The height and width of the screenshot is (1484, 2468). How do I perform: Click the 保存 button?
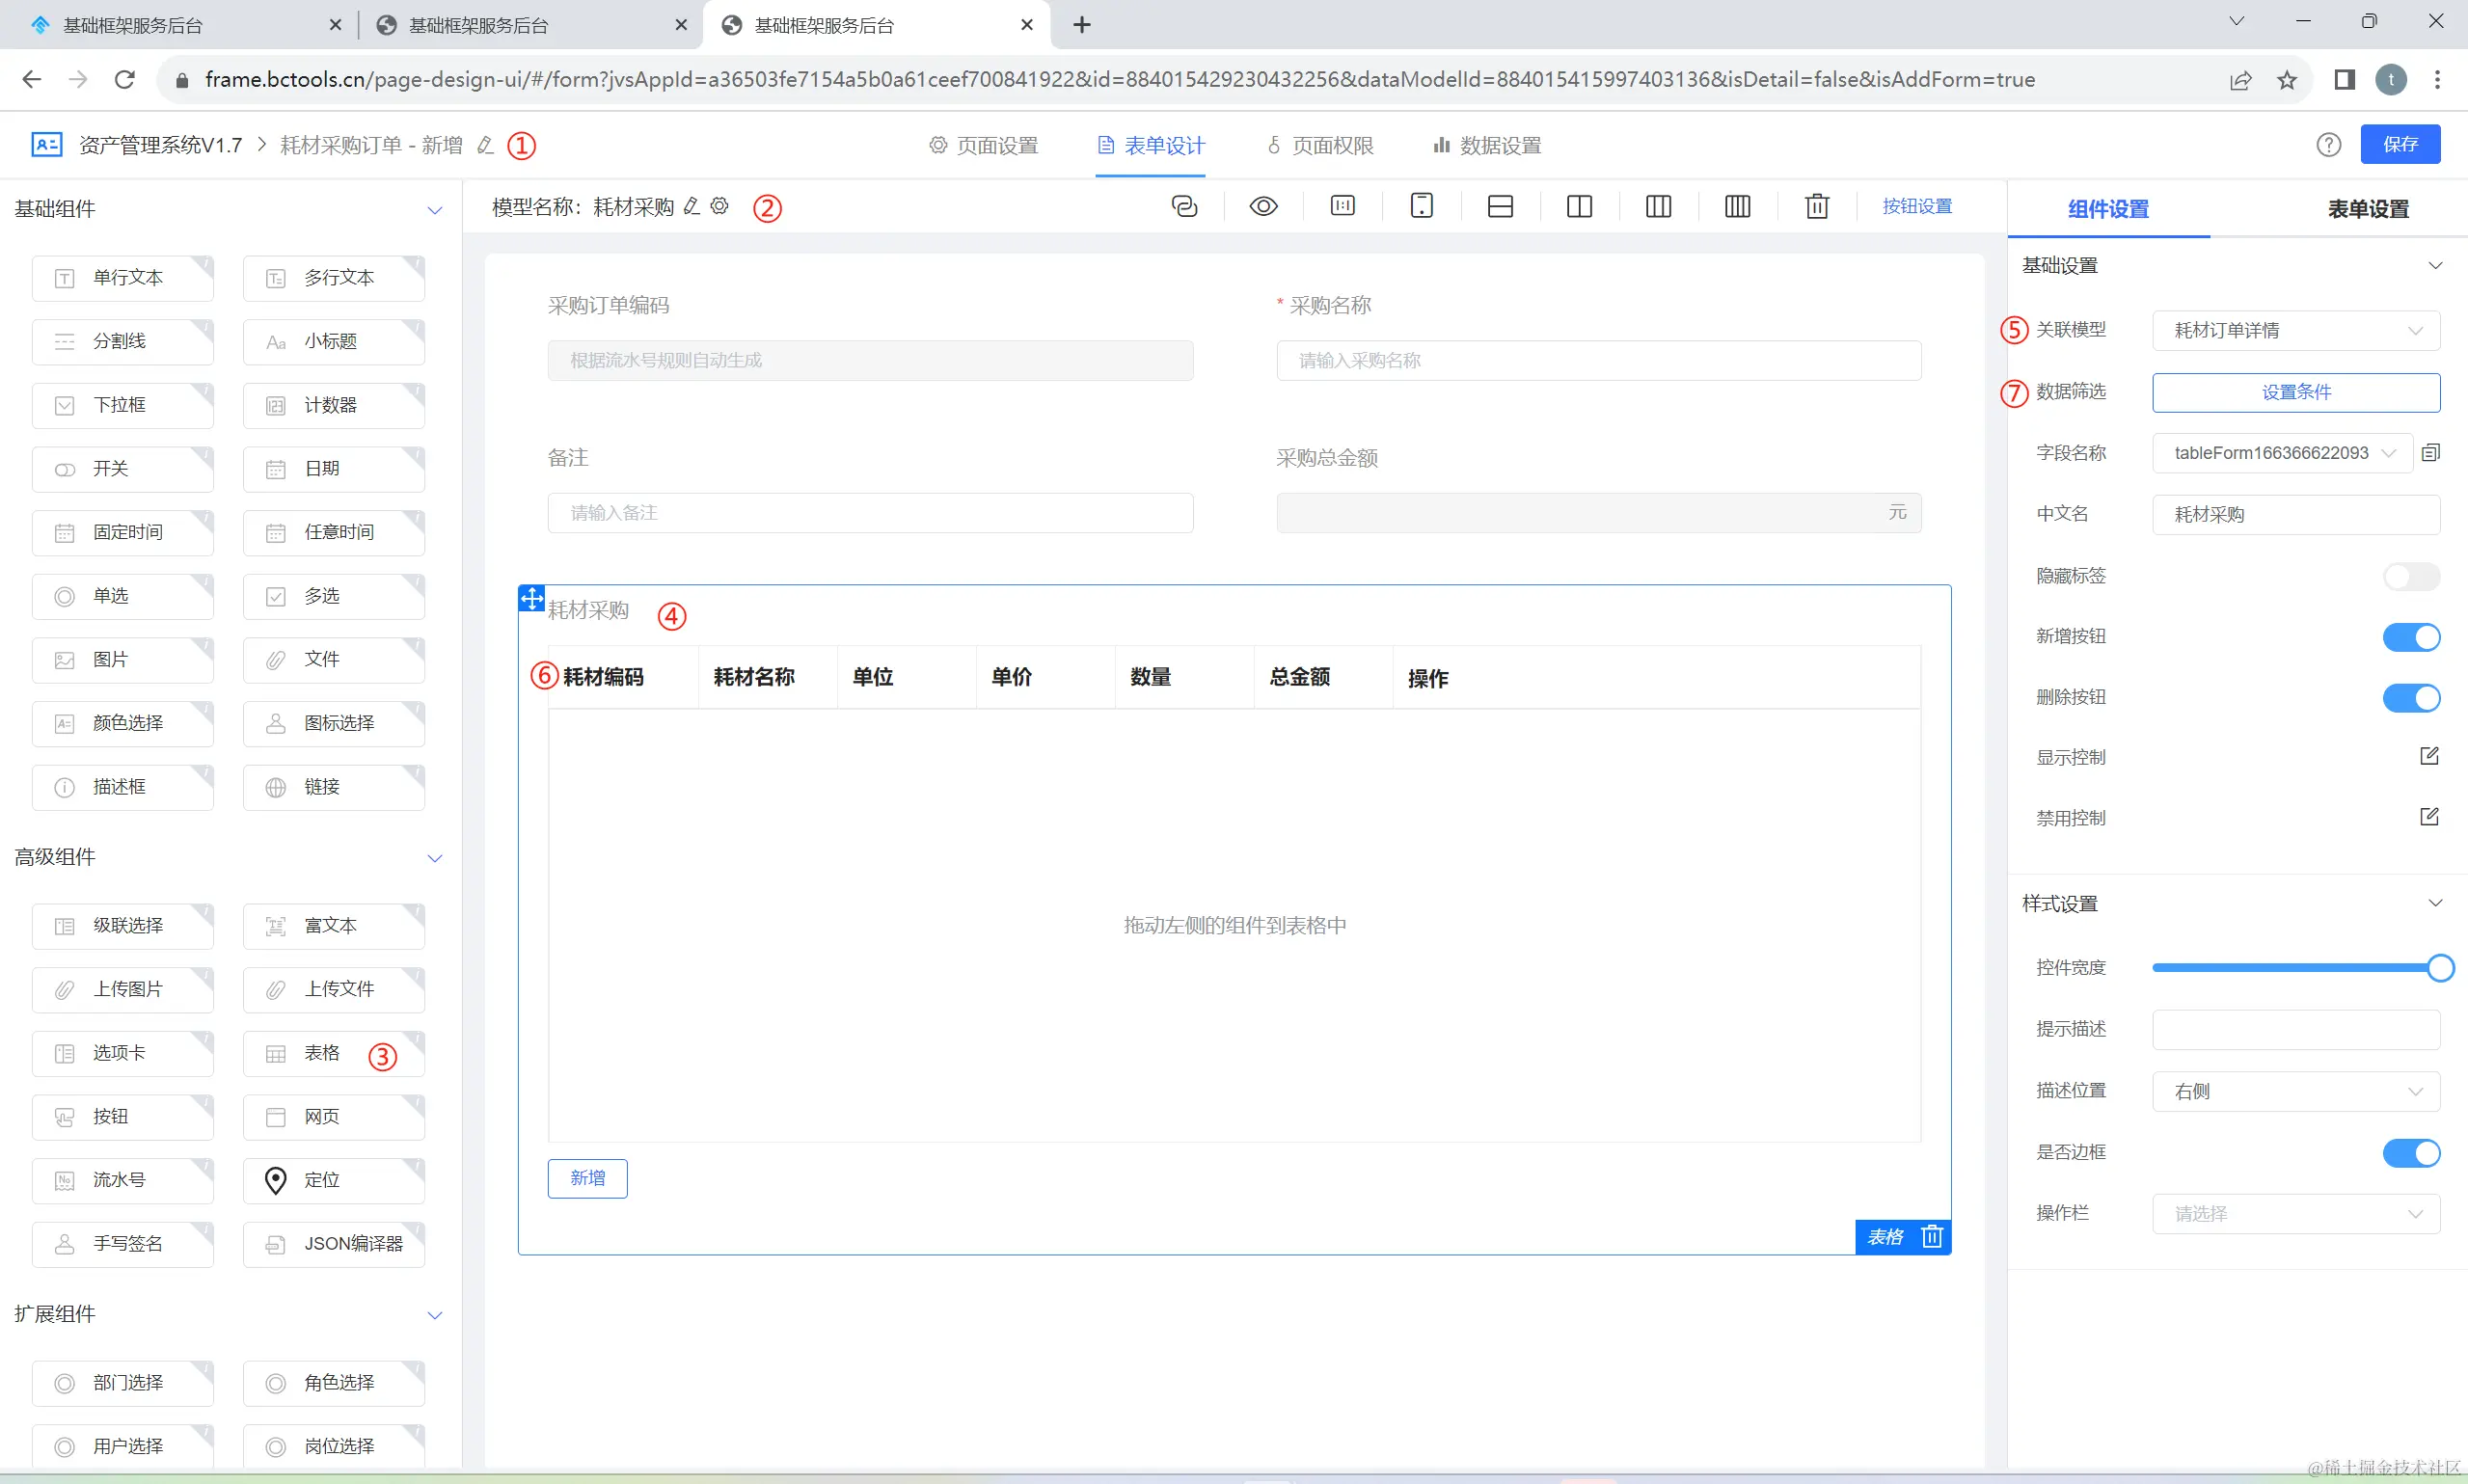coord(2399,145)
